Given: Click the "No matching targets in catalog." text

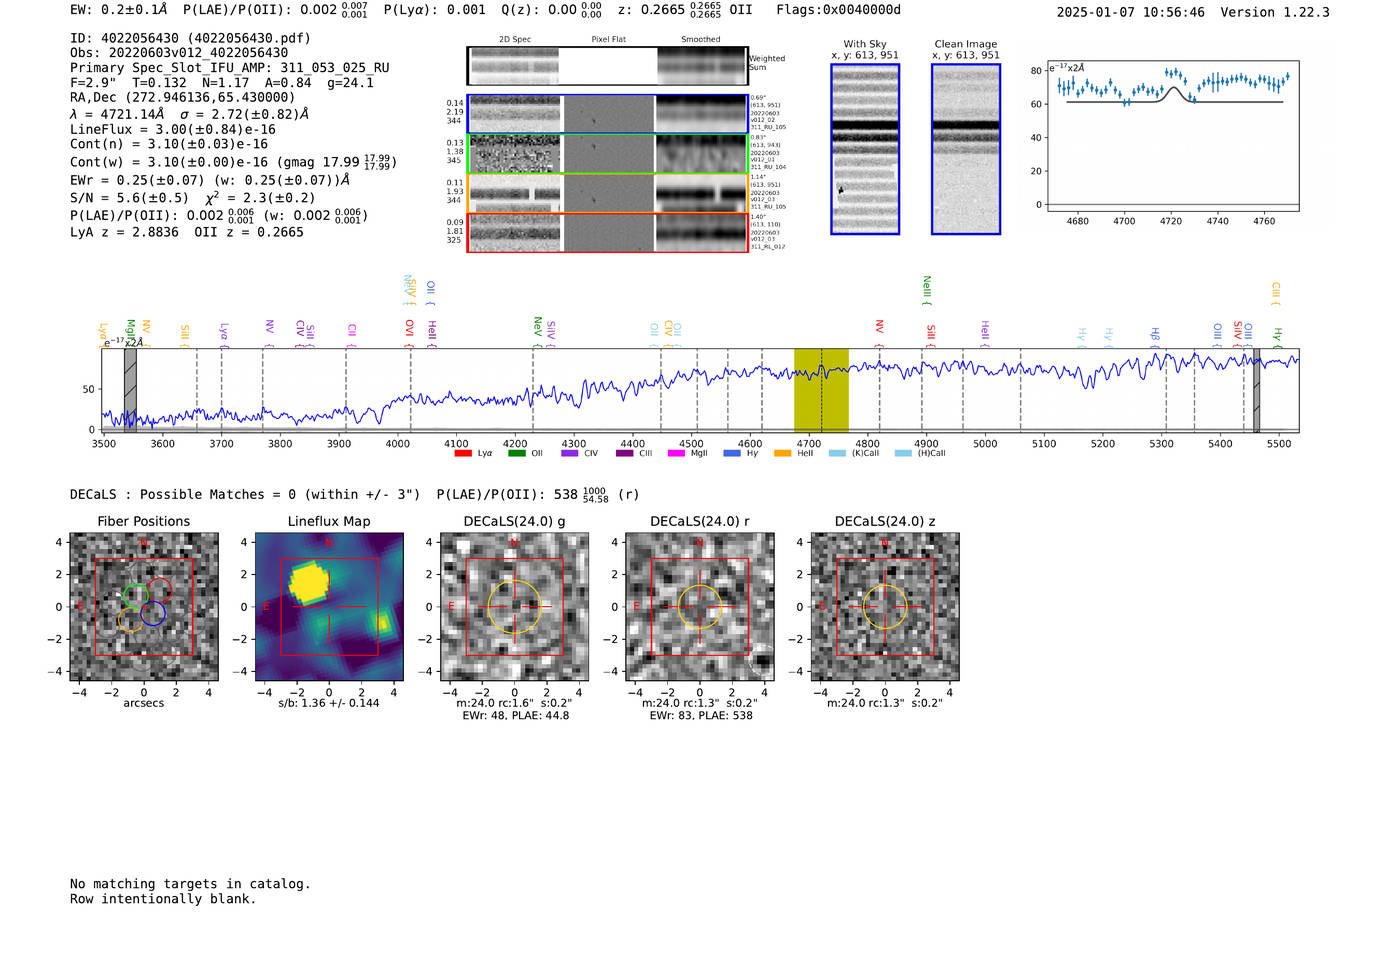Looking at the screenshot, I should tap(190, 884).
